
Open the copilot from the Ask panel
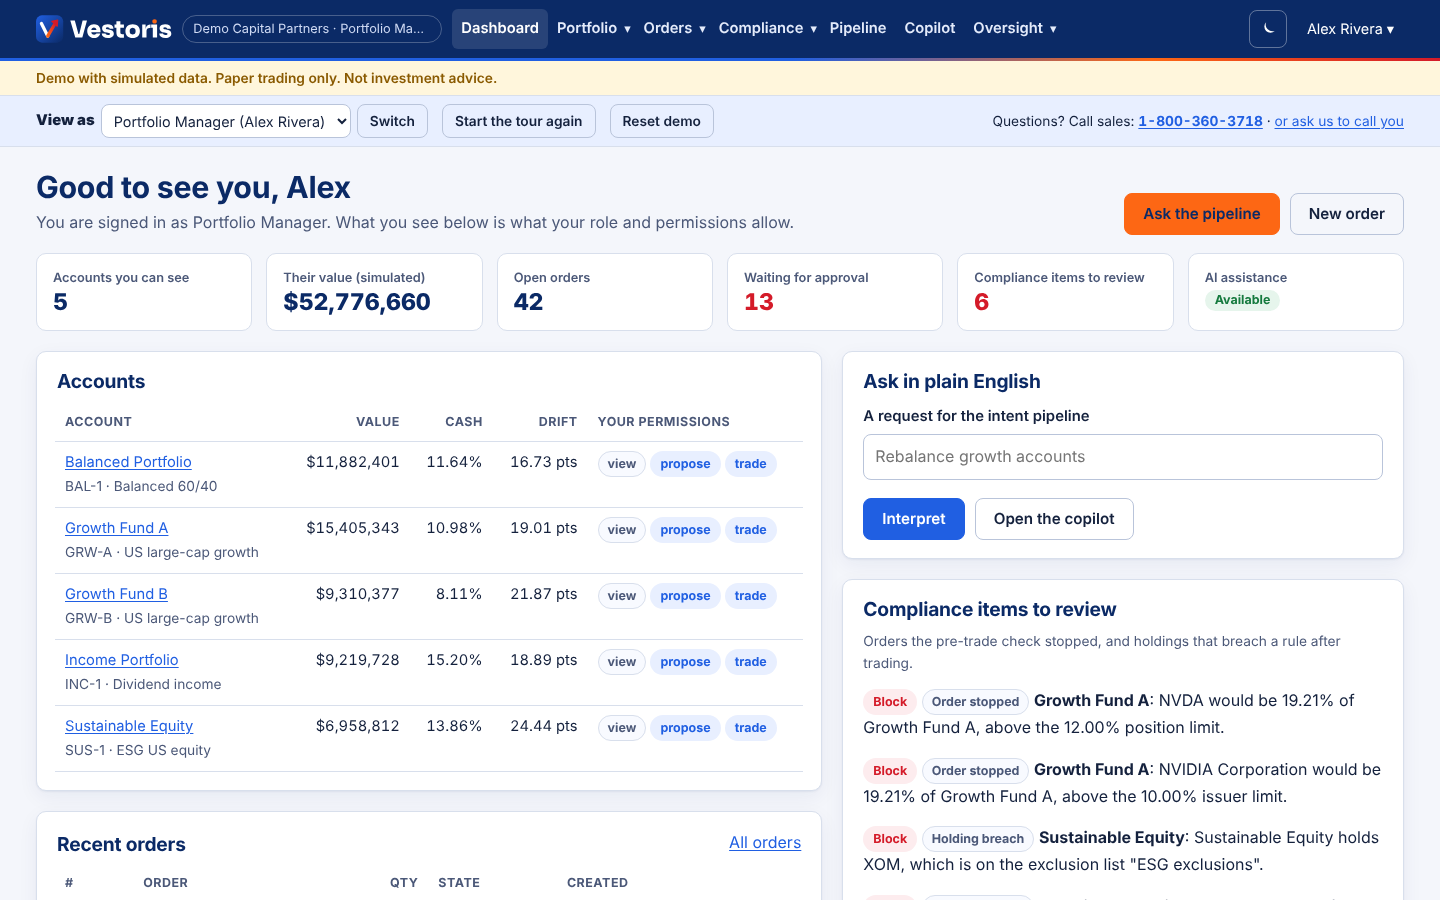(x=1054, y=519)
